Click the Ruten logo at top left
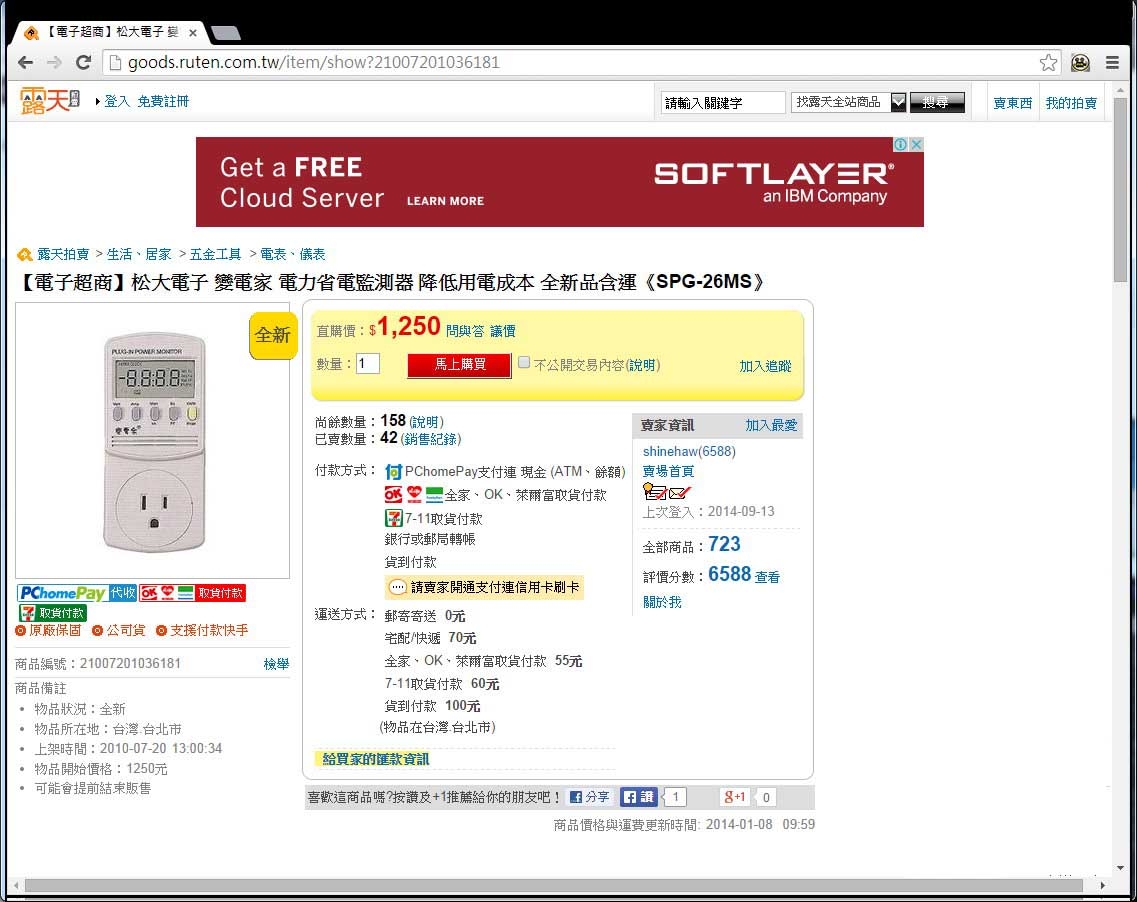 49,101
